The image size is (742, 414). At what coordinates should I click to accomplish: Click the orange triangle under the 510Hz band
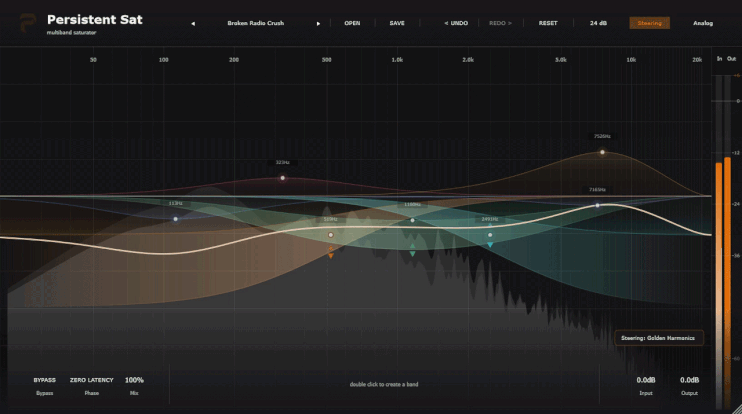[x=331, y=255]
